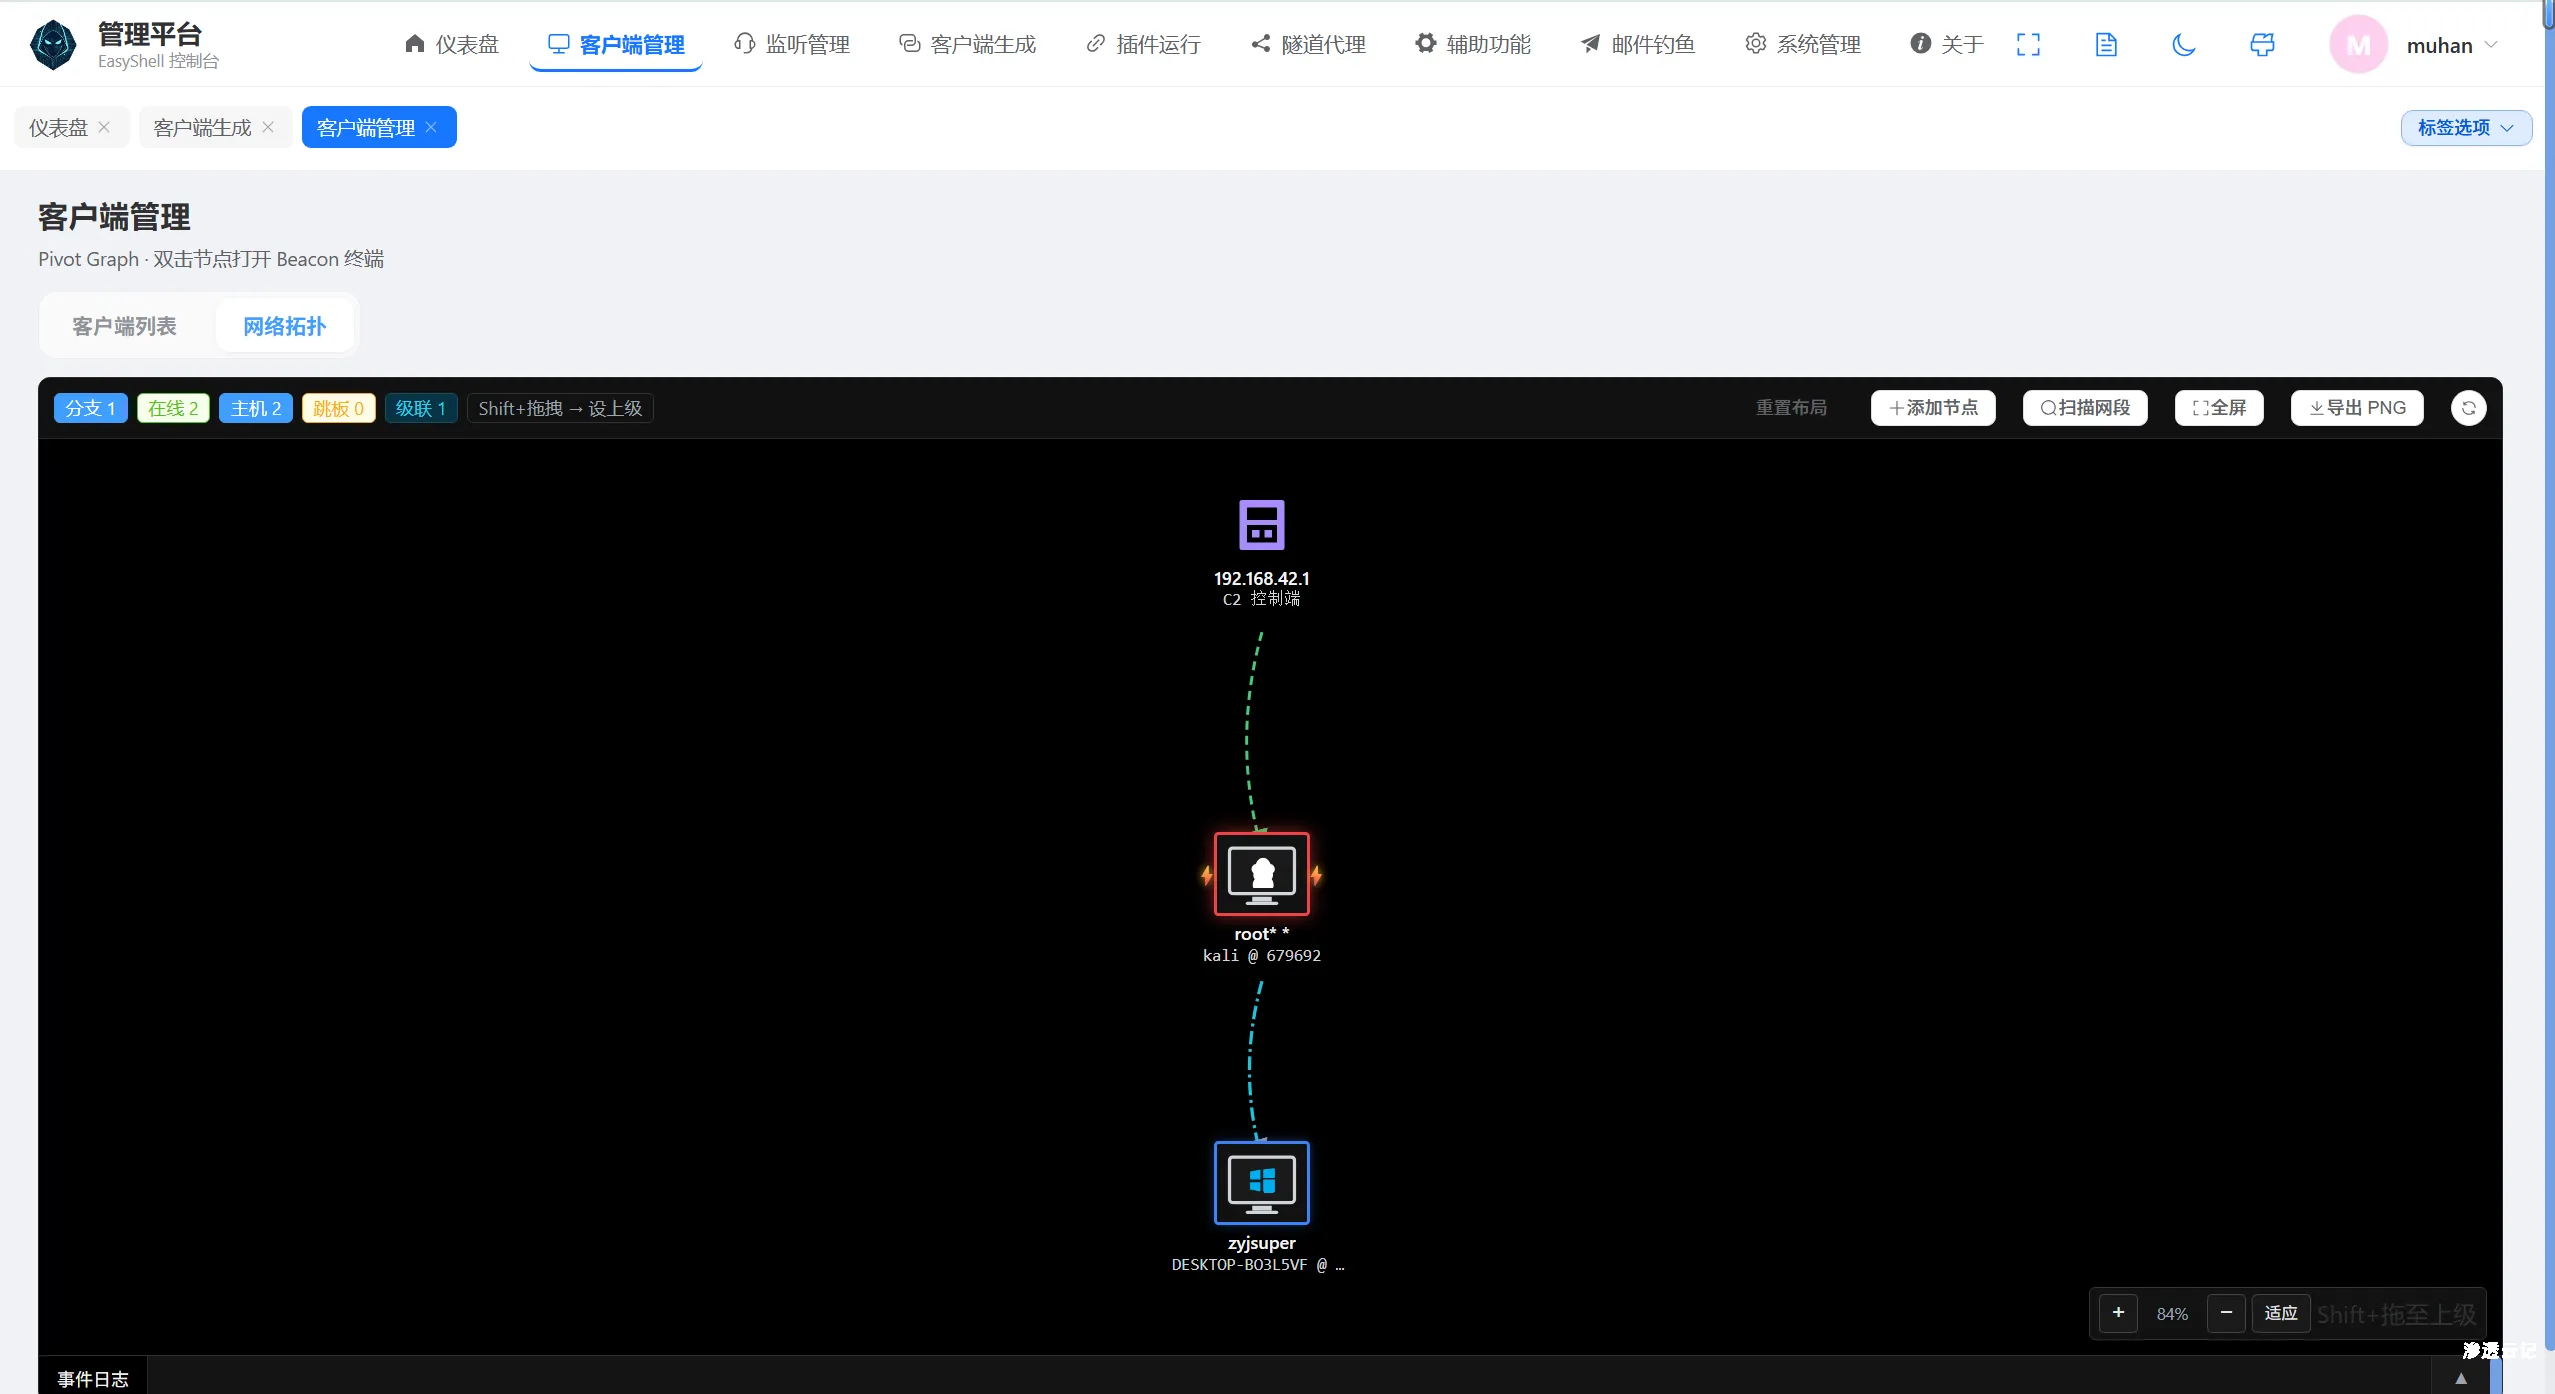Switch to the 客户端生成 page tab

point(202,127)
